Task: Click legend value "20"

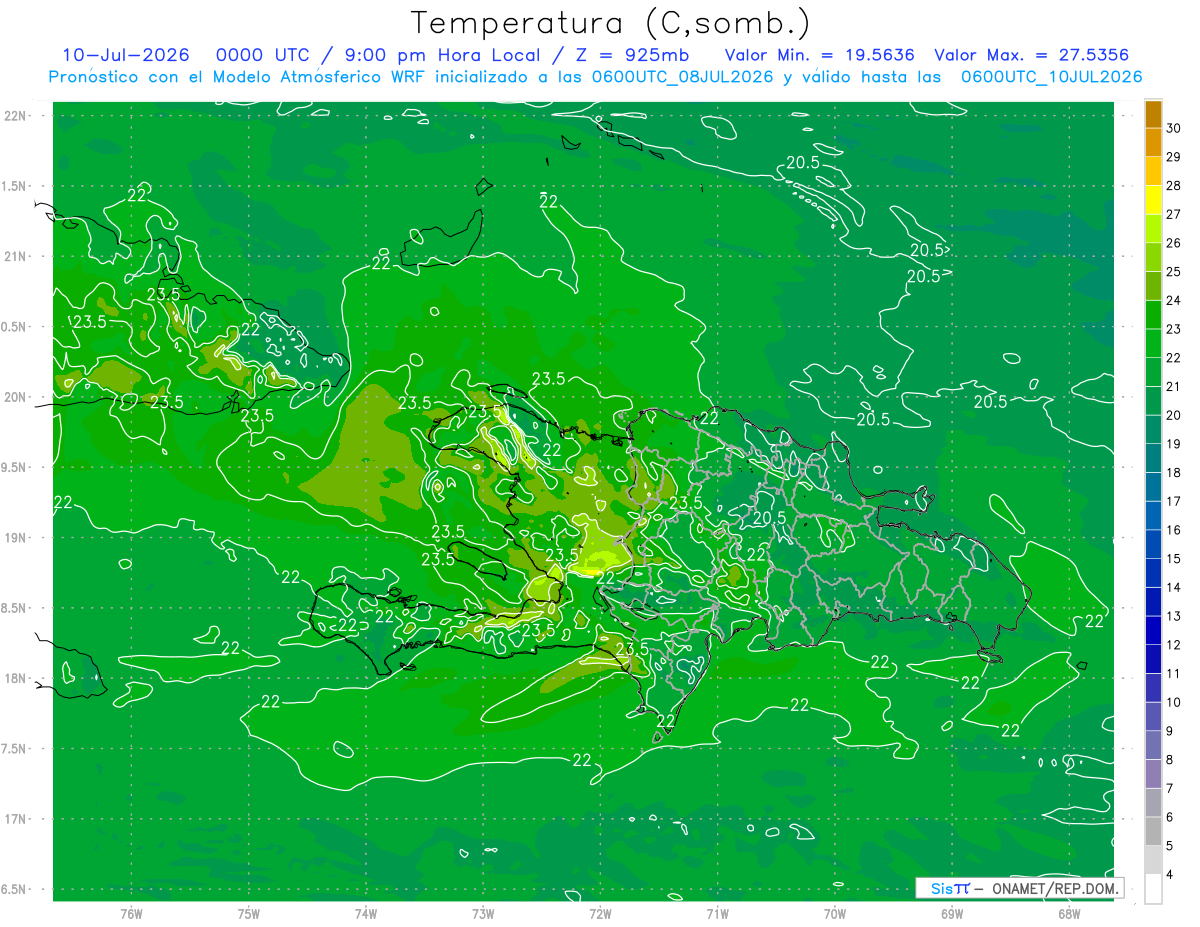Action: tap(1174, 415)
